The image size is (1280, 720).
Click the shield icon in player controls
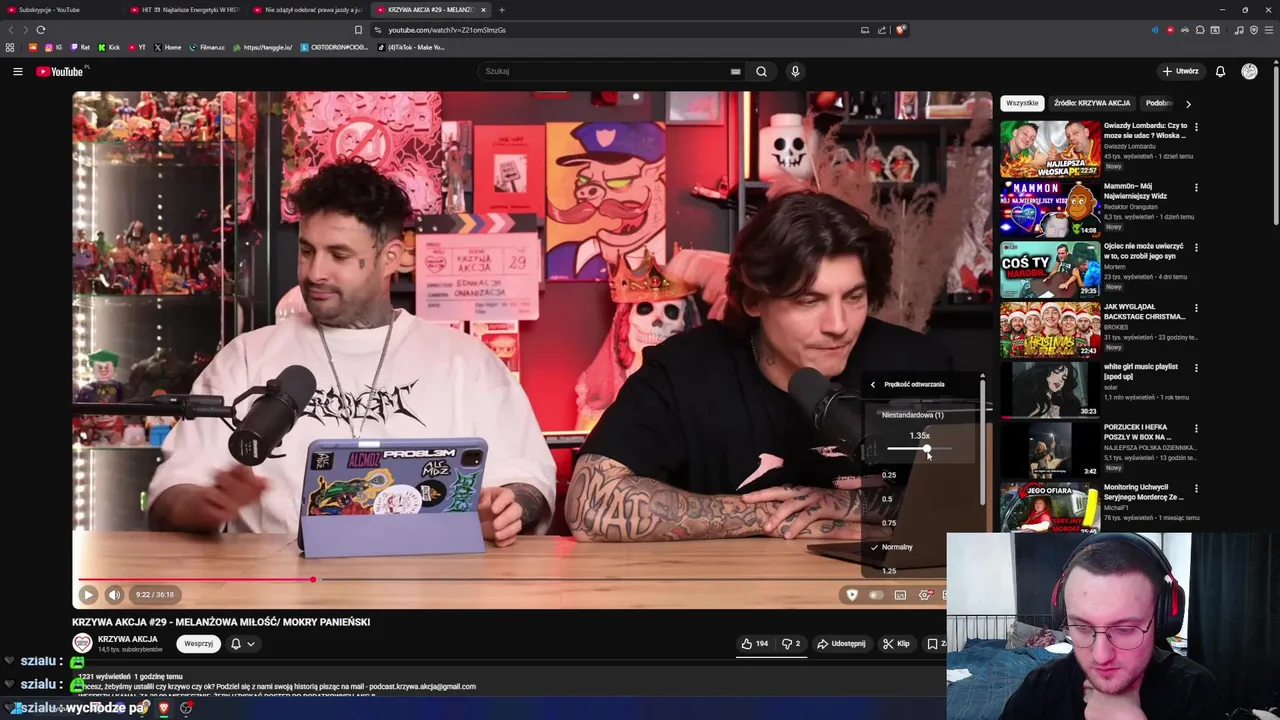852,595
